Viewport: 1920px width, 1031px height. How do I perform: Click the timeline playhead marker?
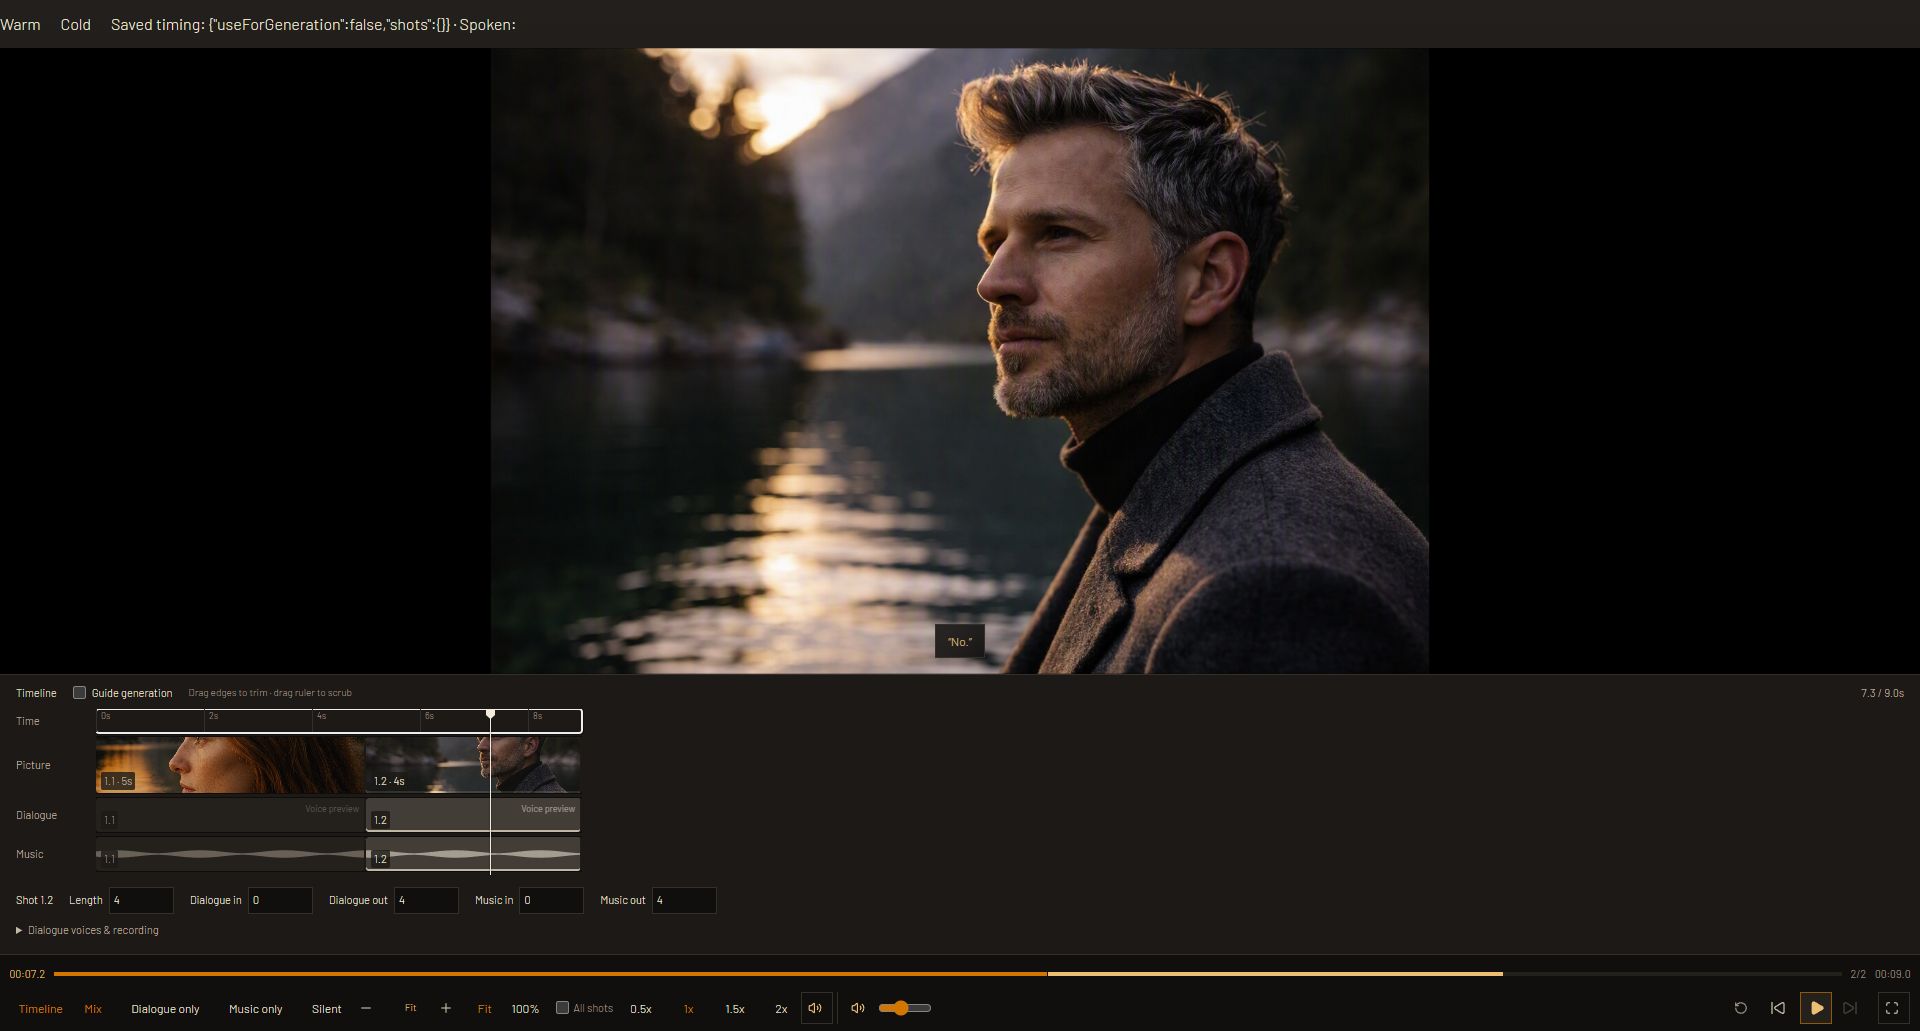[x=490, y=714]
